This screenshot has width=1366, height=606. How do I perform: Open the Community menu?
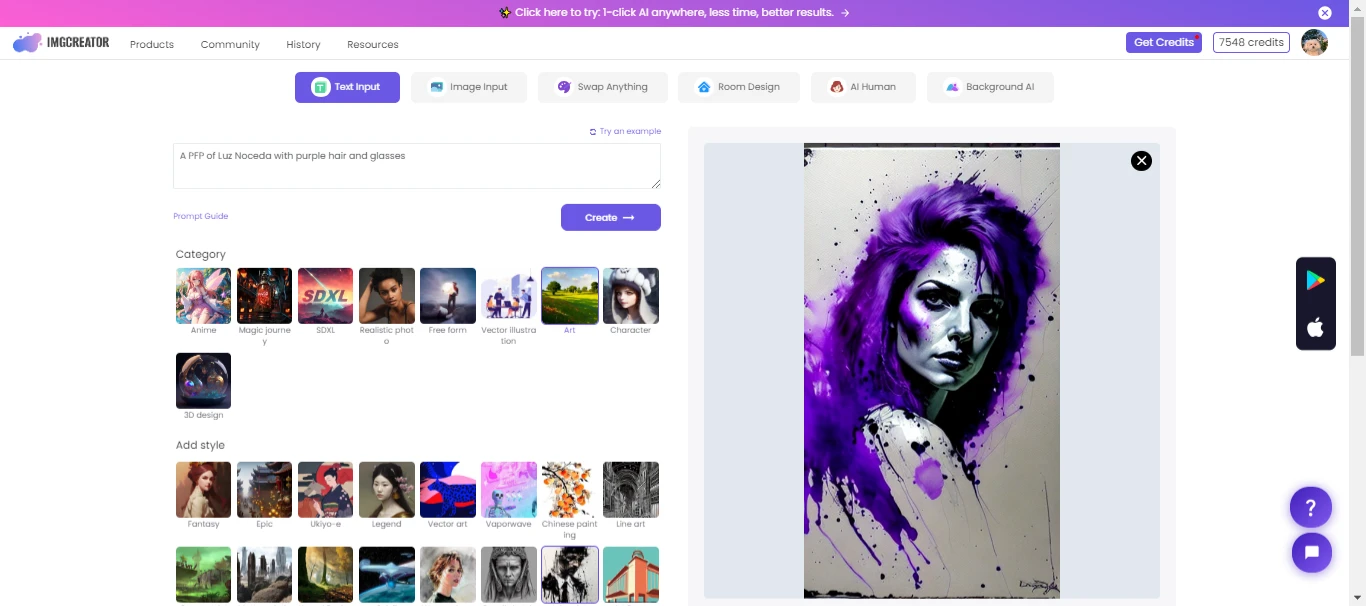coord(230,44)
